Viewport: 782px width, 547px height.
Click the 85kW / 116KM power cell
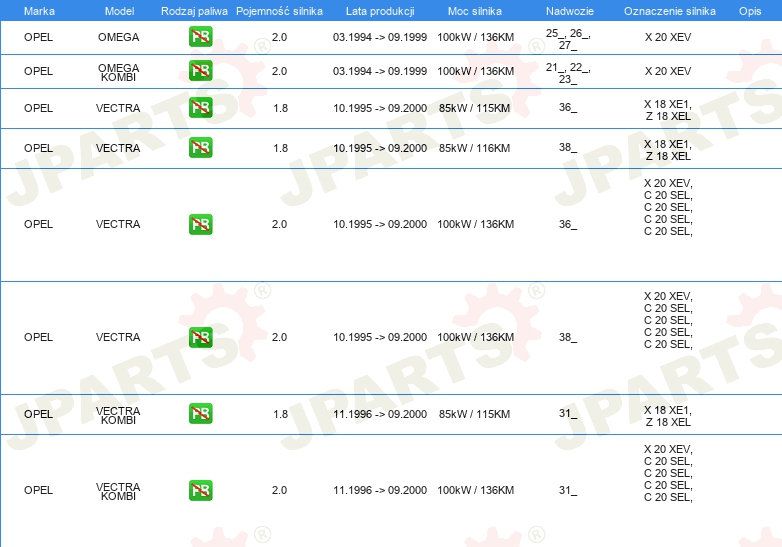coord(475,148)
